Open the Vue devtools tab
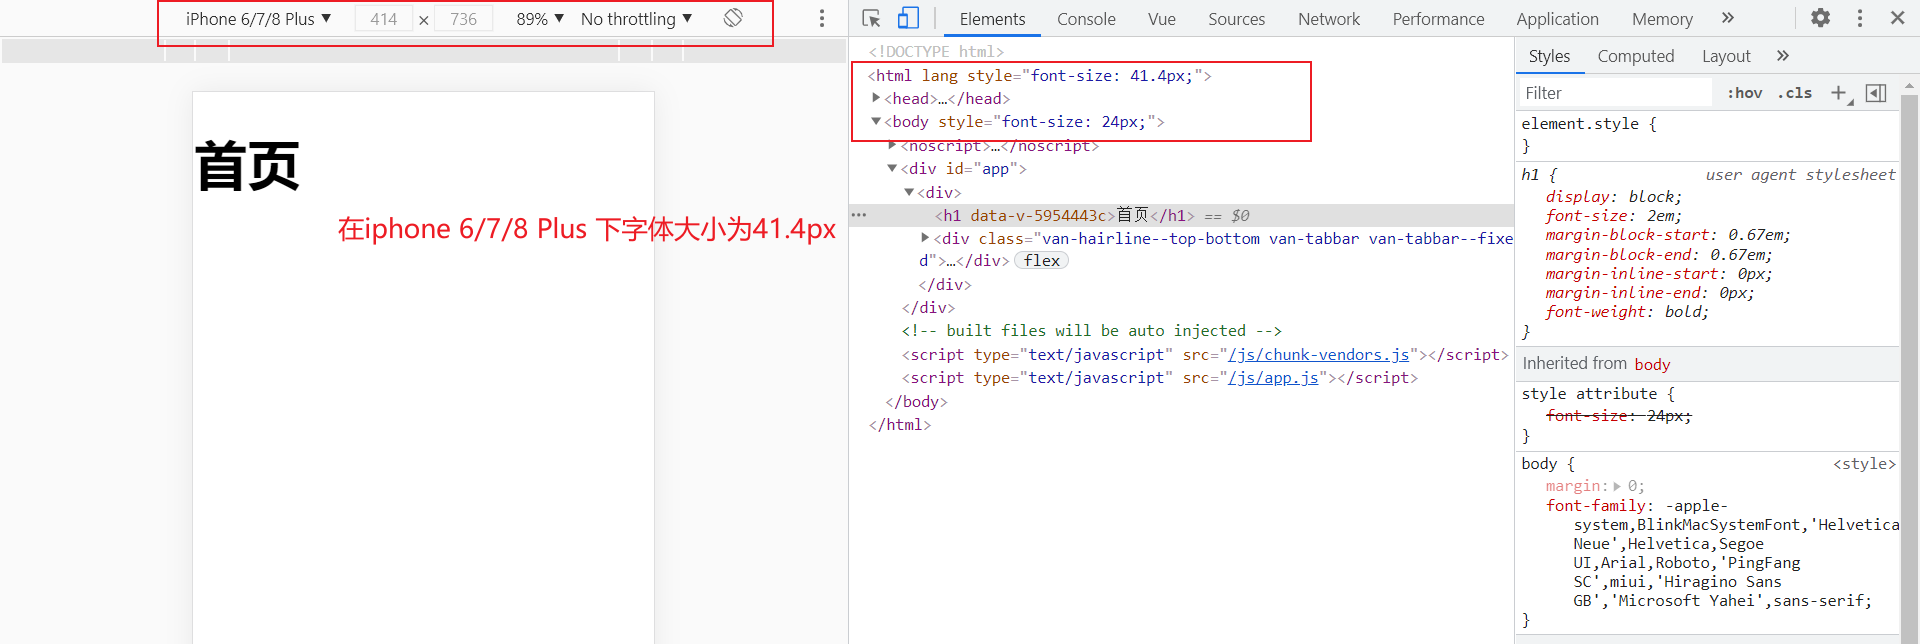This screenshot has width=1920, height=644. tap(1162, 19)
